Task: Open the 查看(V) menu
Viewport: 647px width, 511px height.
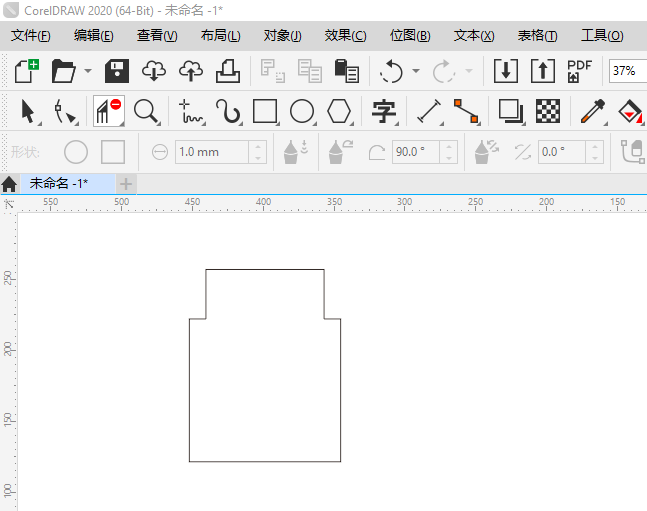Action: point(157,35)
